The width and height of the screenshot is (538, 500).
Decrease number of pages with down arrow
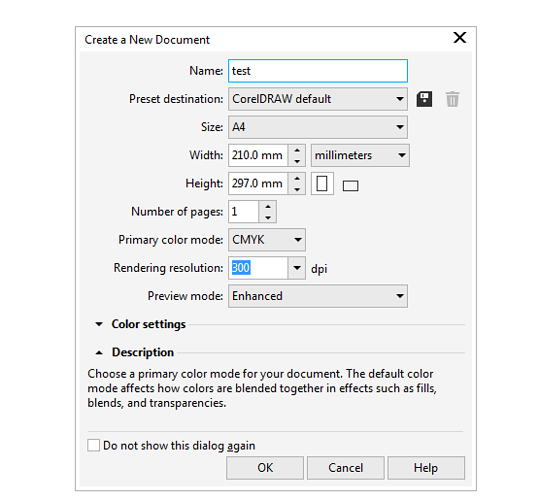tap(268, 217)
